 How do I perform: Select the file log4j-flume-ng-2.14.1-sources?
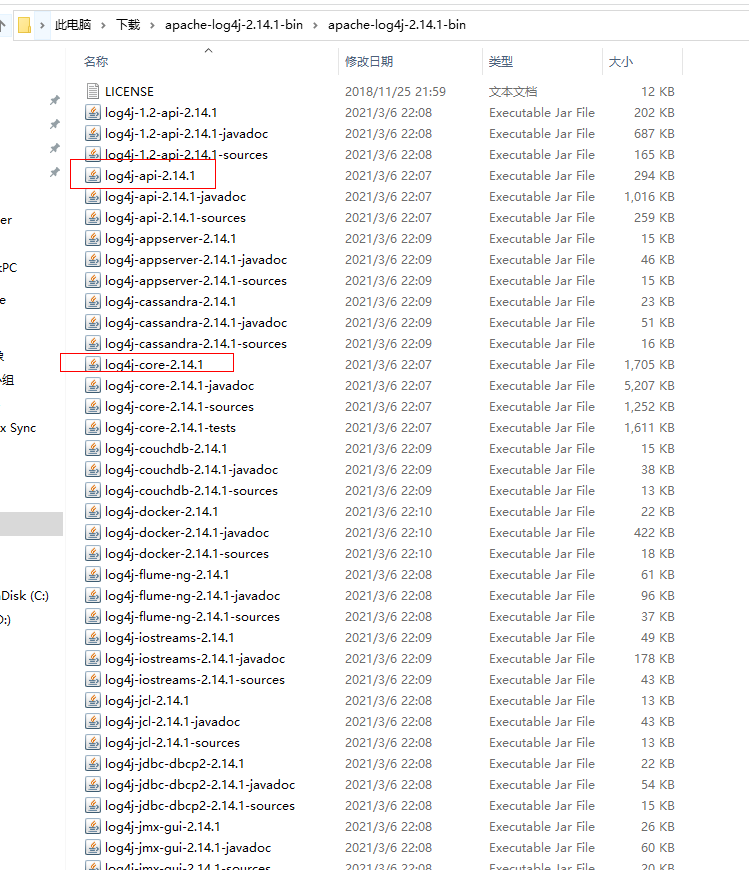tap(193, 616)
